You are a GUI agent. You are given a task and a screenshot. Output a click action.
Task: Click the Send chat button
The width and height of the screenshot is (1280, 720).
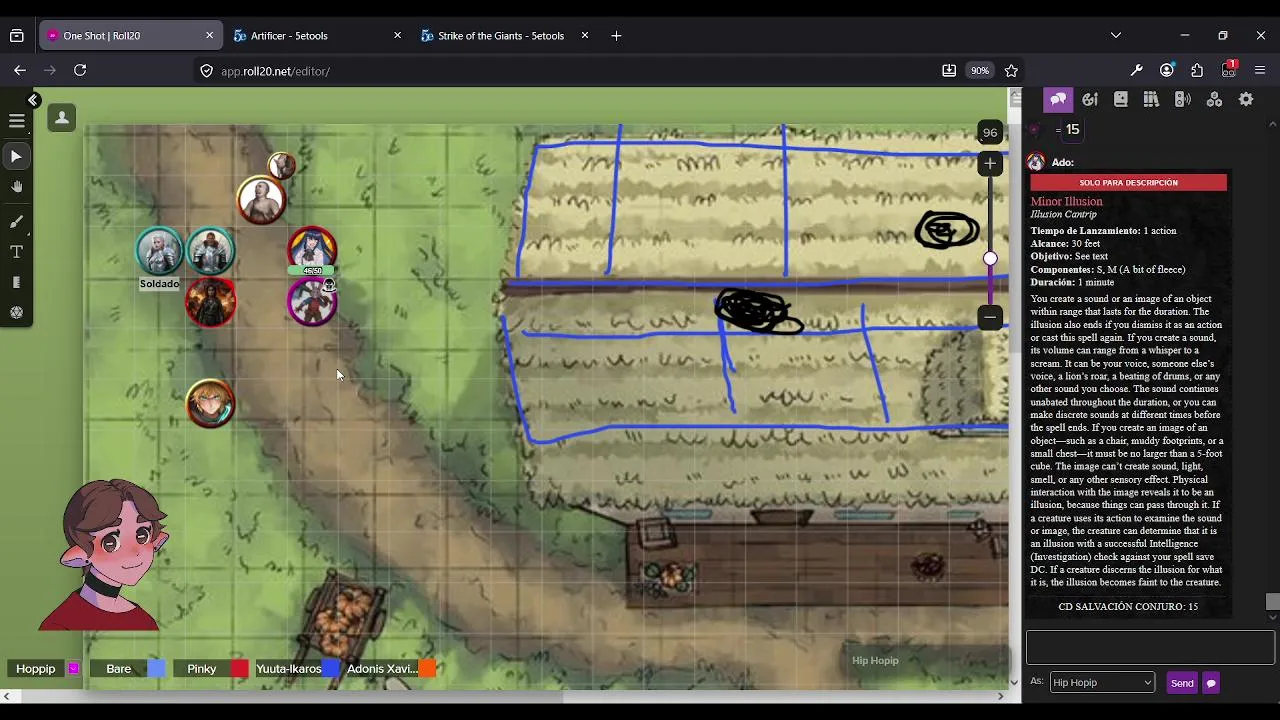coord(1182,683)
